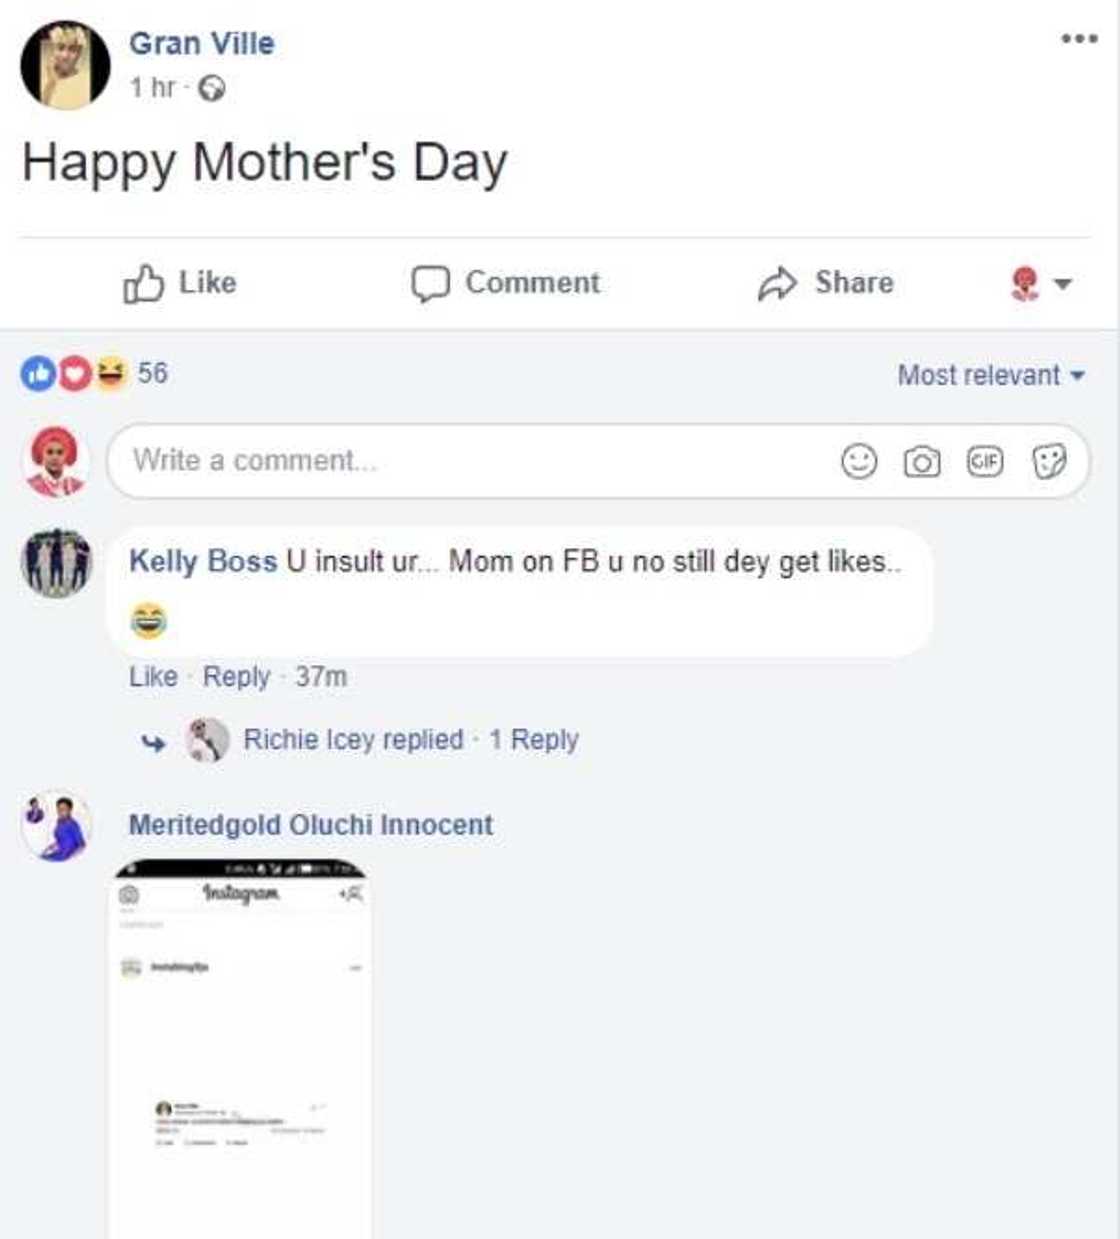1120x1239 pixels.
Task: Change your reaction via the flower reaction icon
Action: (x=1022, y=283)
